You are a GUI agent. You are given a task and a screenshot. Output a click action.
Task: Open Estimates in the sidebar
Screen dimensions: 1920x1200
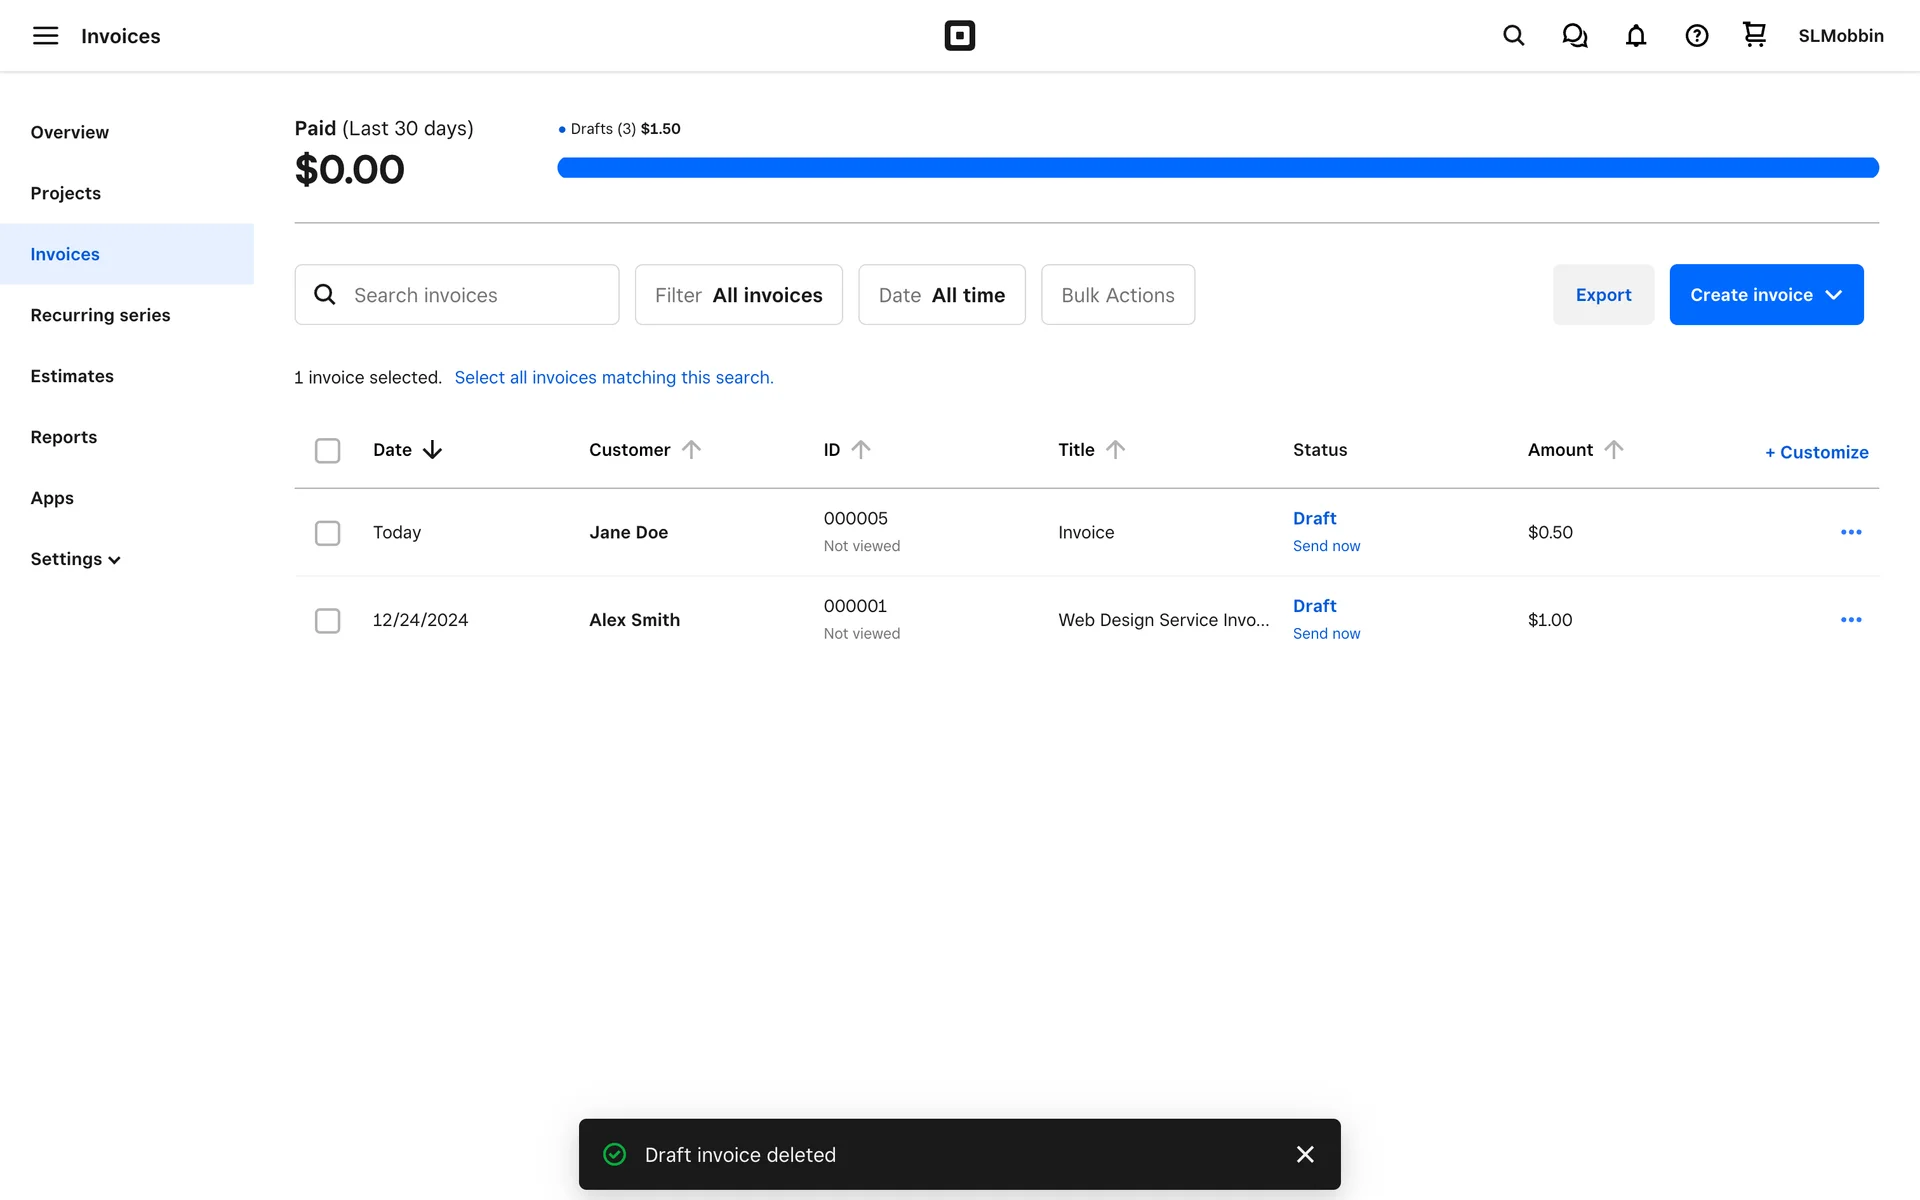tap(72, 376)
